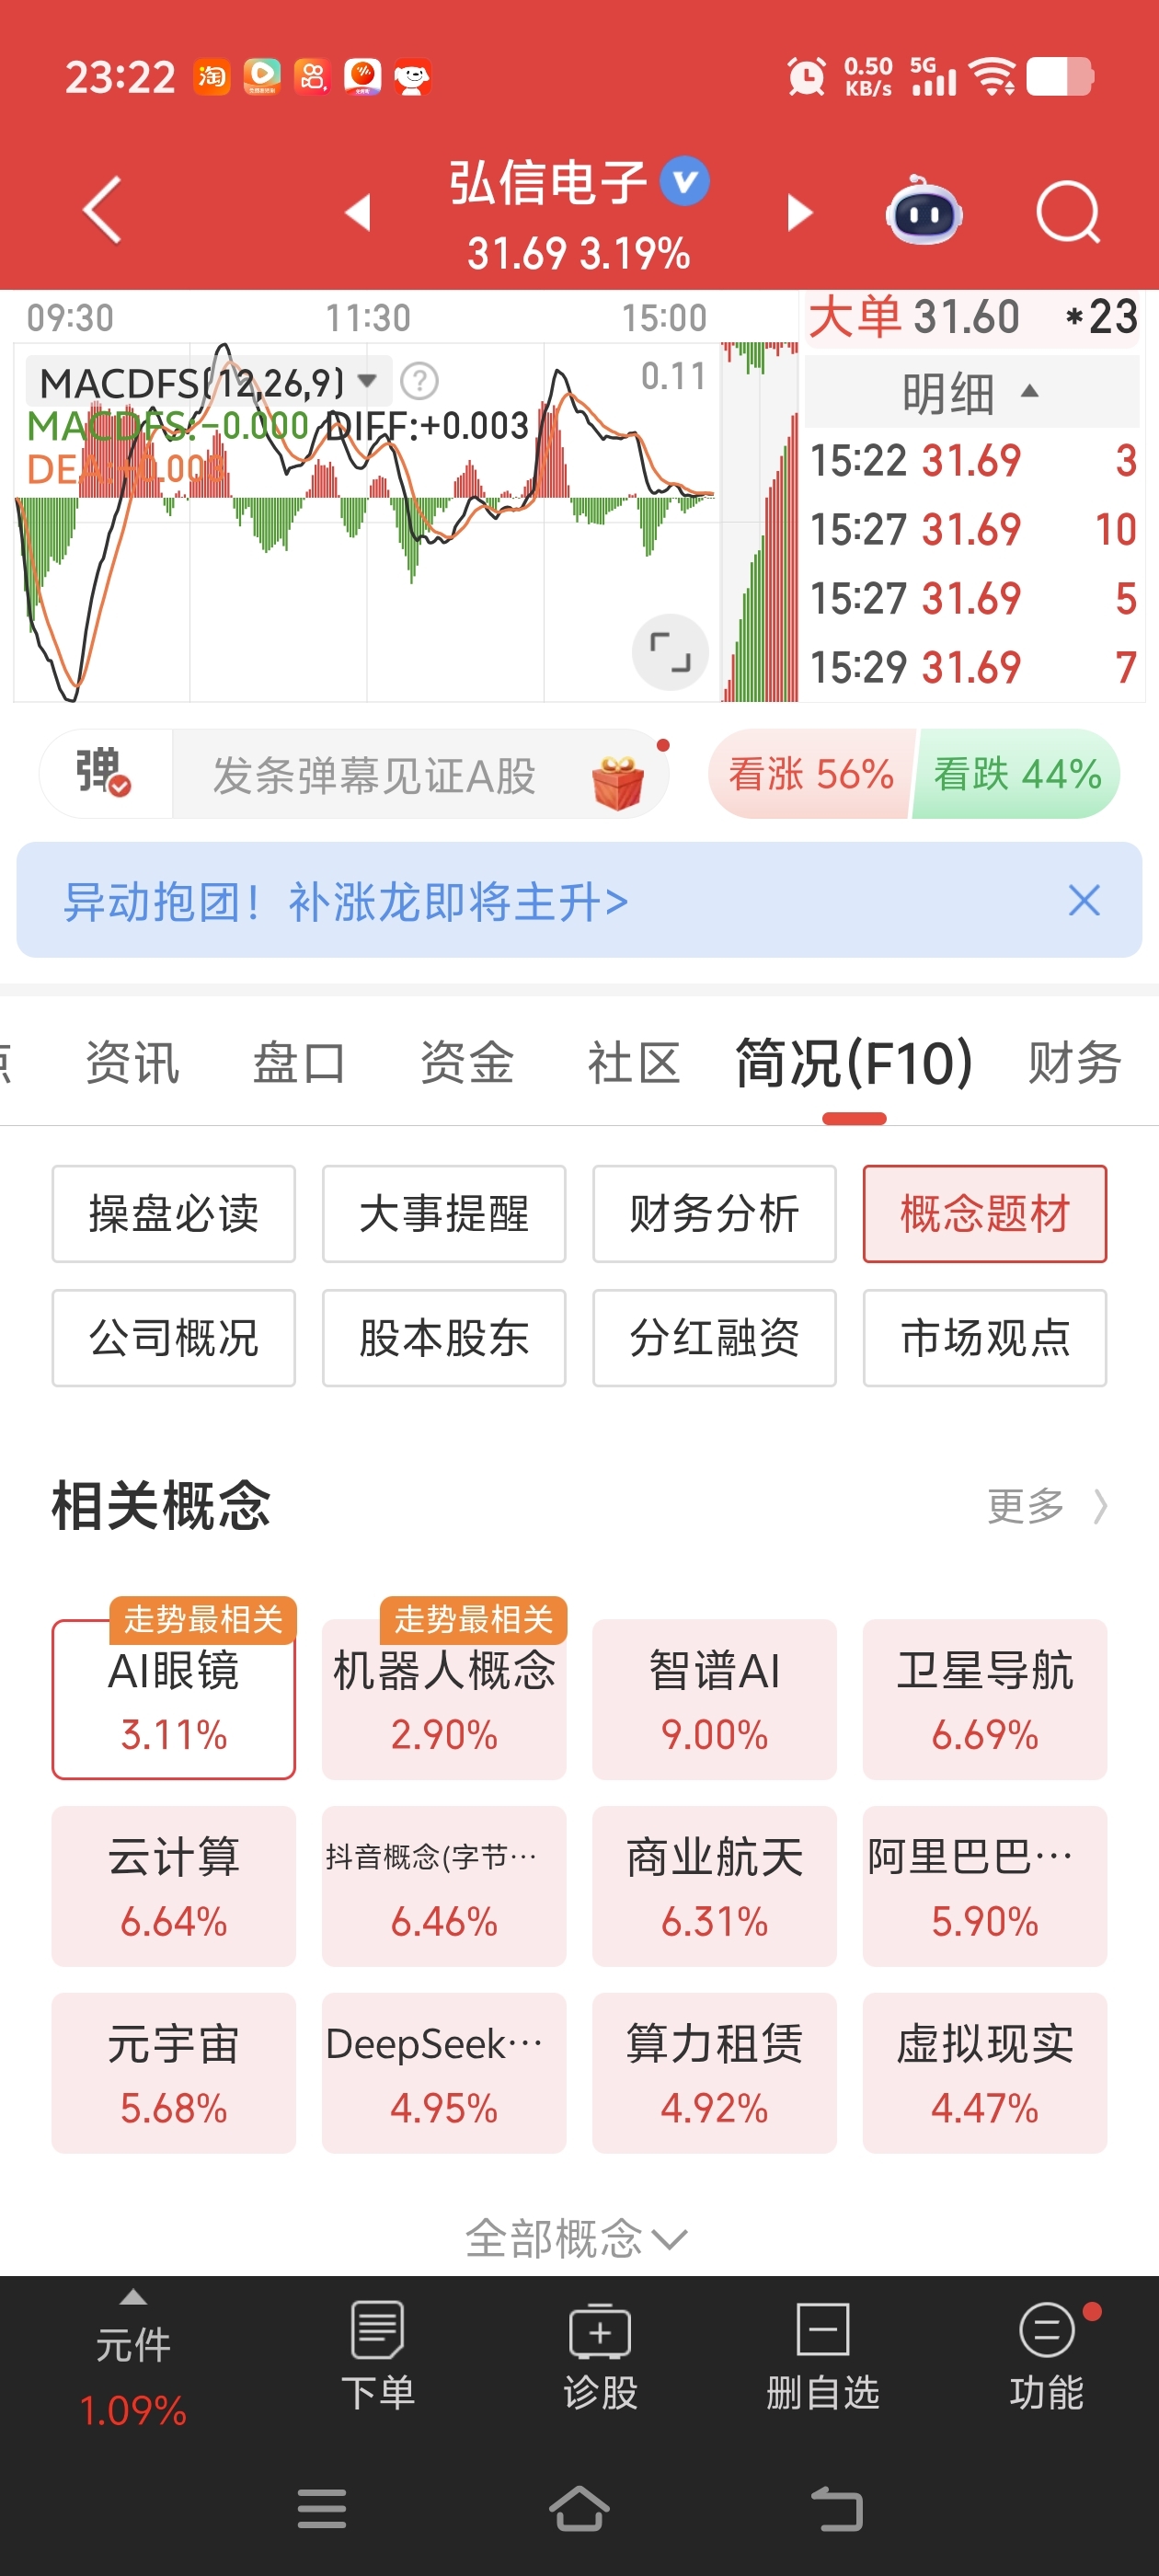
Task: Remove stock via 删自选 icon
Action: [822, 2356]
